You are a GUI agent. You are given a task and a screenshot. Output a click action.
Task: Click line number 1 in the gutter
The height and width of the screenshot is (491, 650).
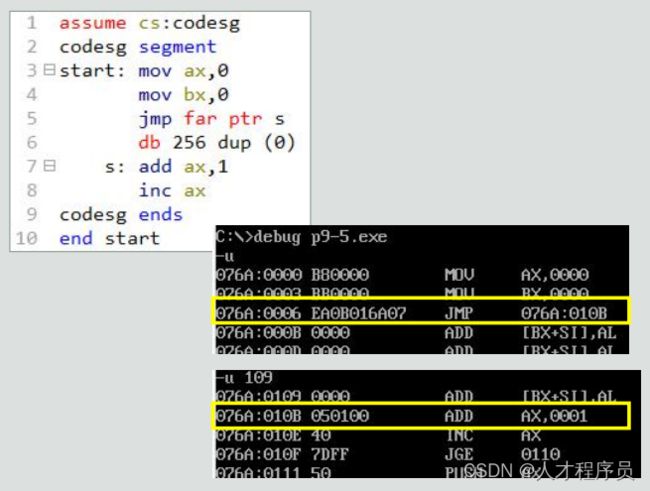coord(32,23)
